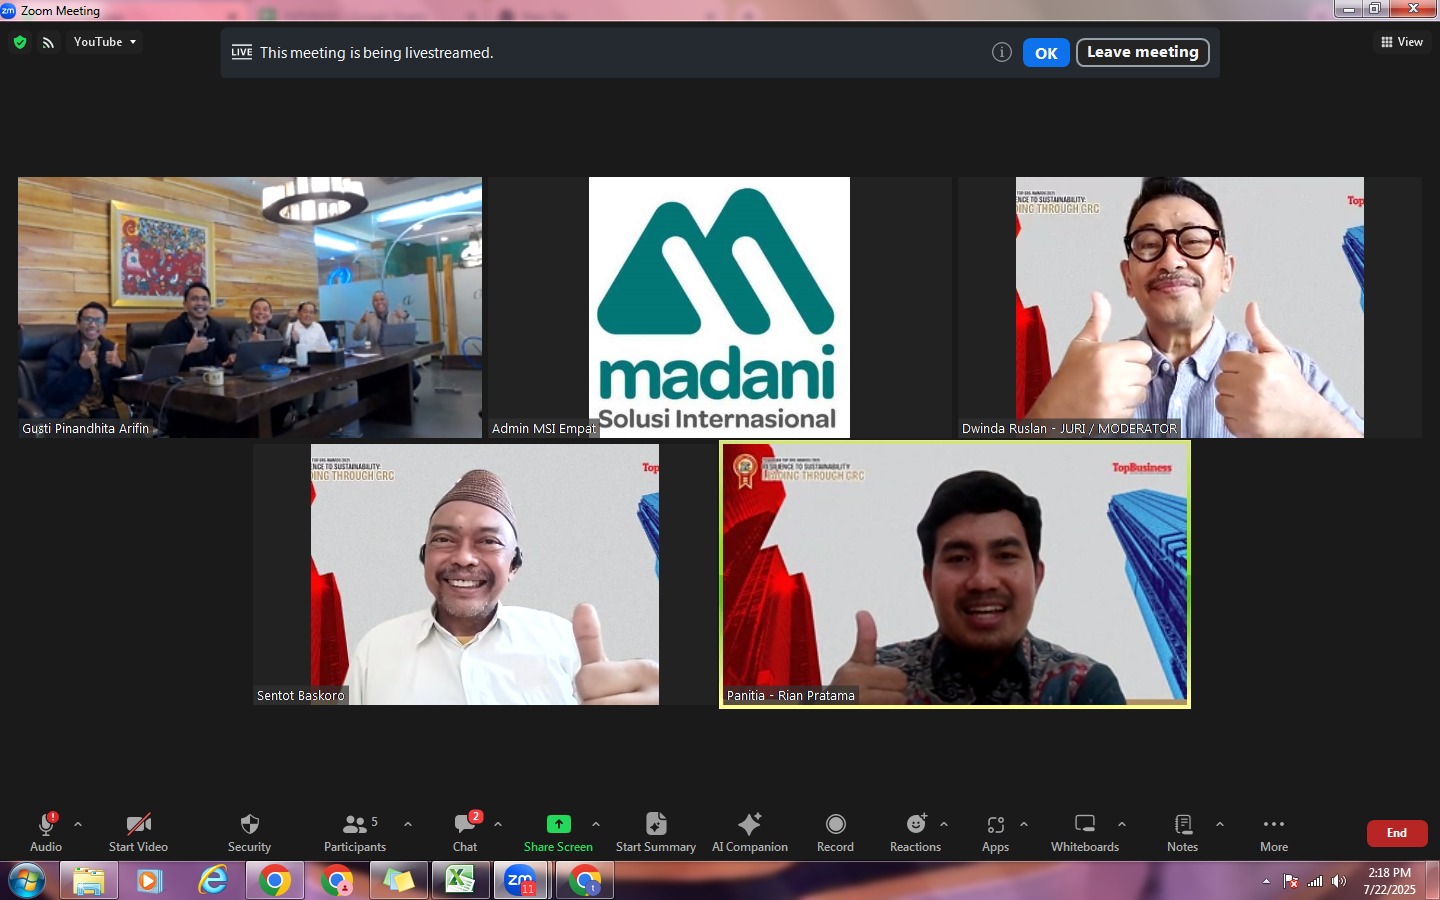Click the Leave meeting button

(x=1142, y=52)
